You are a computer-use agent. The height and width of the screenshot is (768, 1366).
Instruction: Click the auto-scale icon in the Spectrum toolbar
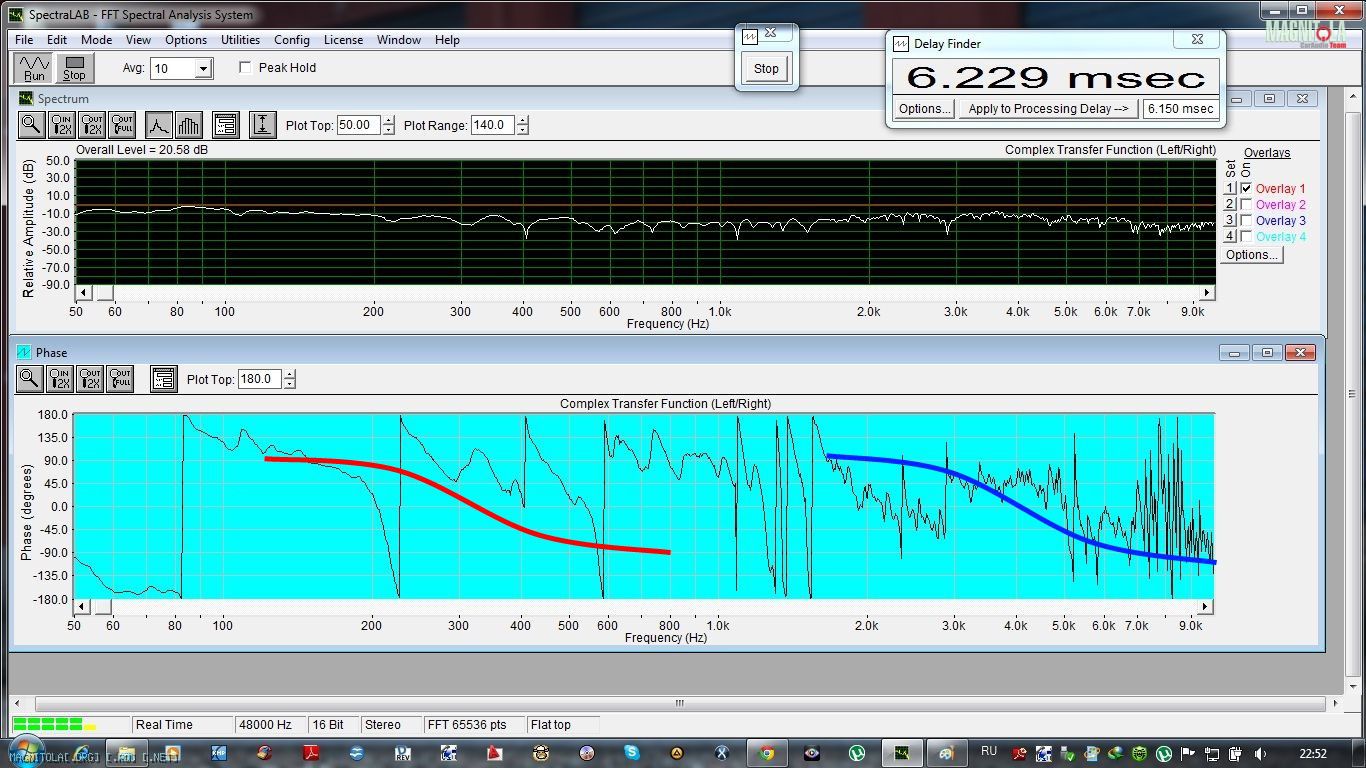pyautogui.click(x=262, y=125)
